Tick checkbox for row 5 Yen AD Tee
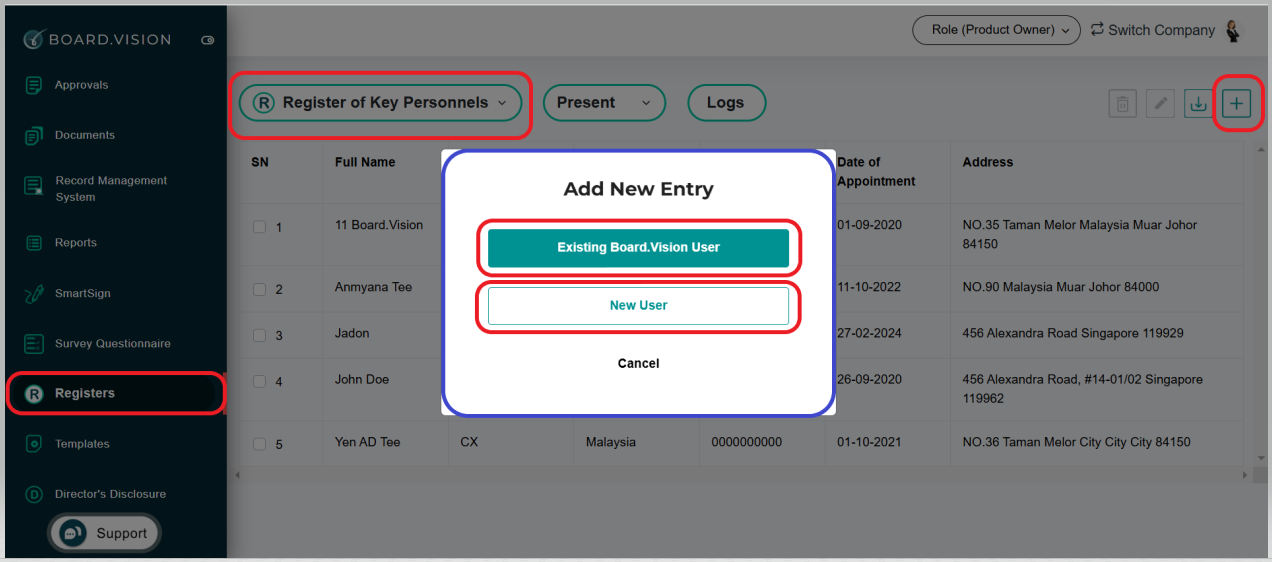 pos(259,444)
